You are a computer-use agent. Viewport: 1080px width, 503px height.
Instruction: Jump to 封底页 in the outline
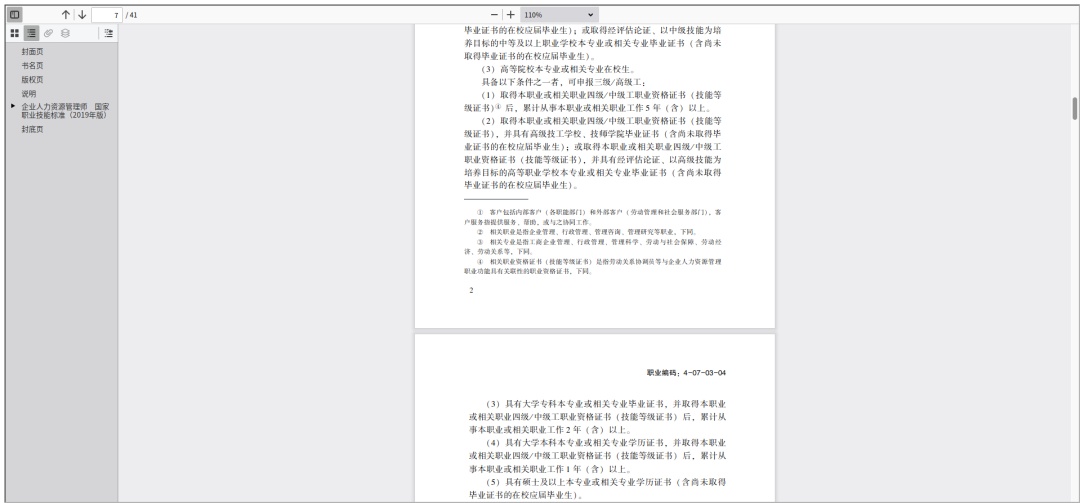pos(34,130)
